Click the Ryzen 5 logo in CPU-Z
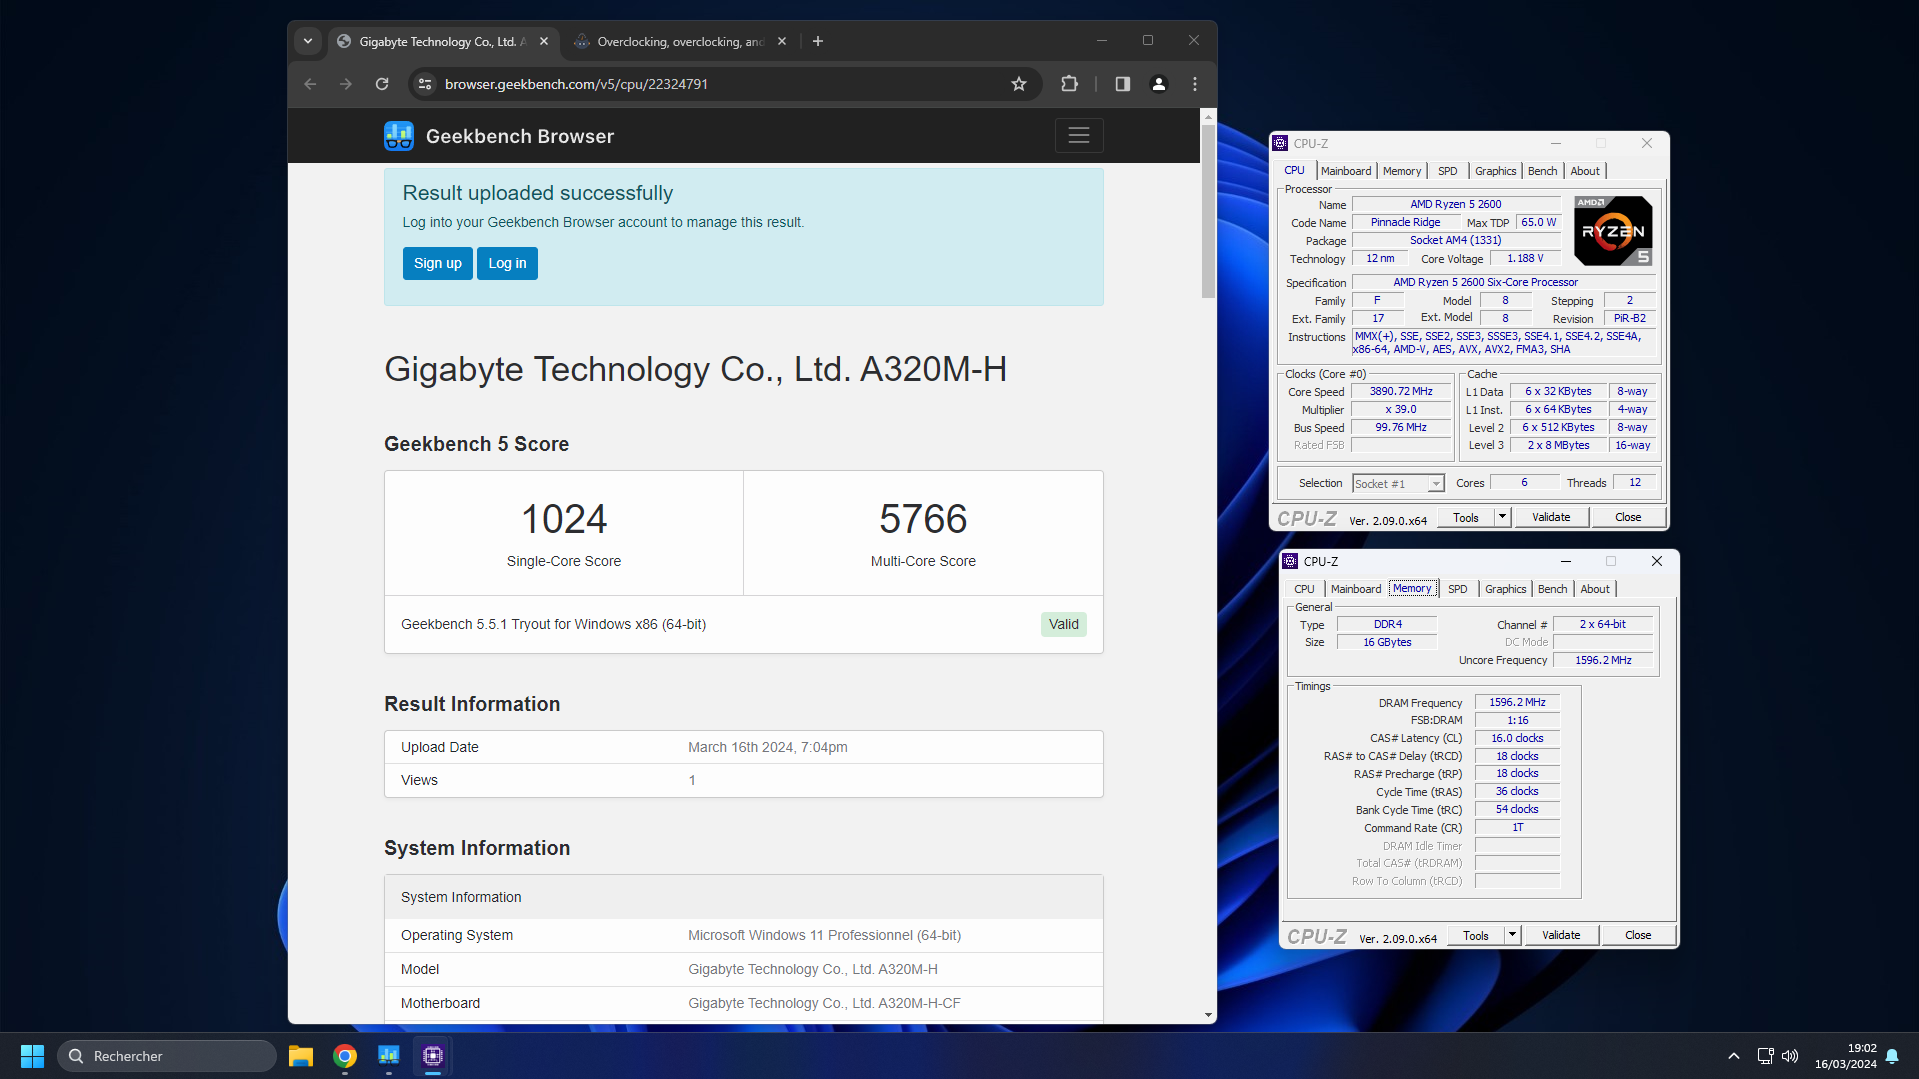Screen dimensions: 1919x1079 1613,231
